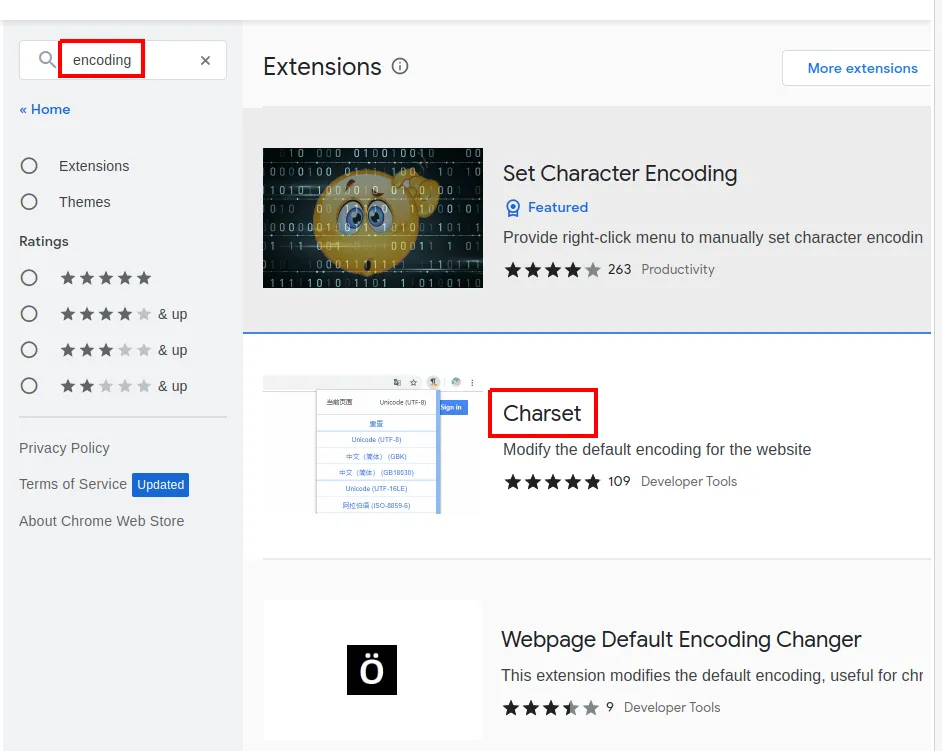The image size is (942, 751).
Task: Click Developer Tools label with 9 ratings
Action: click(672, 707)
